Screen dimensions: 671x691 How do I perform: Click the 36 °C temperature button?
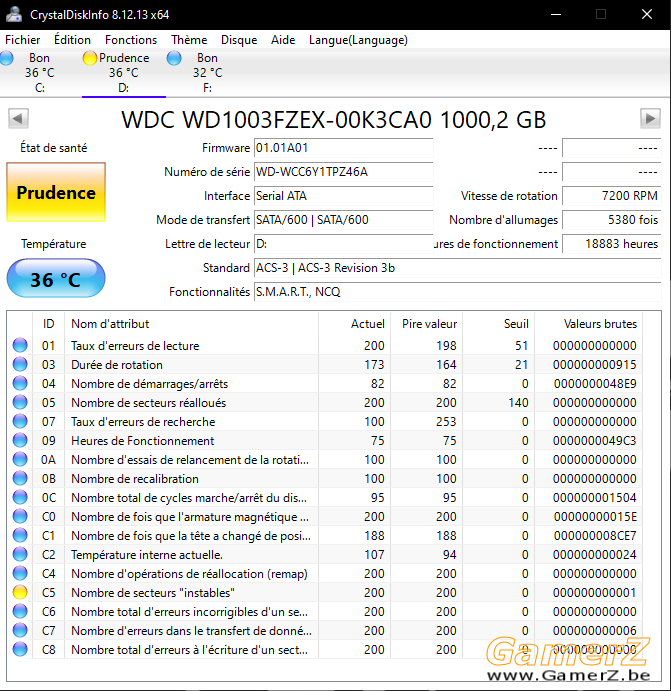(56, 279)
